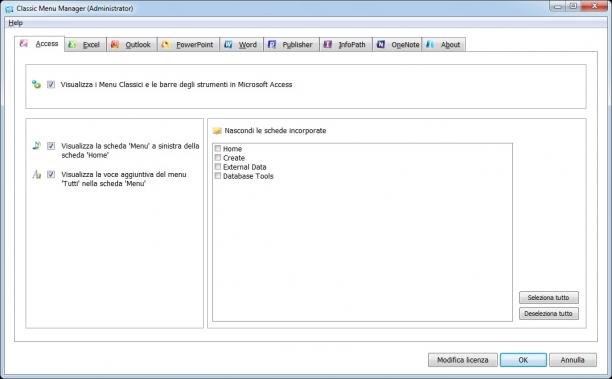
Task: Click the Publisher icon on its tab
Action: [272, 44]
